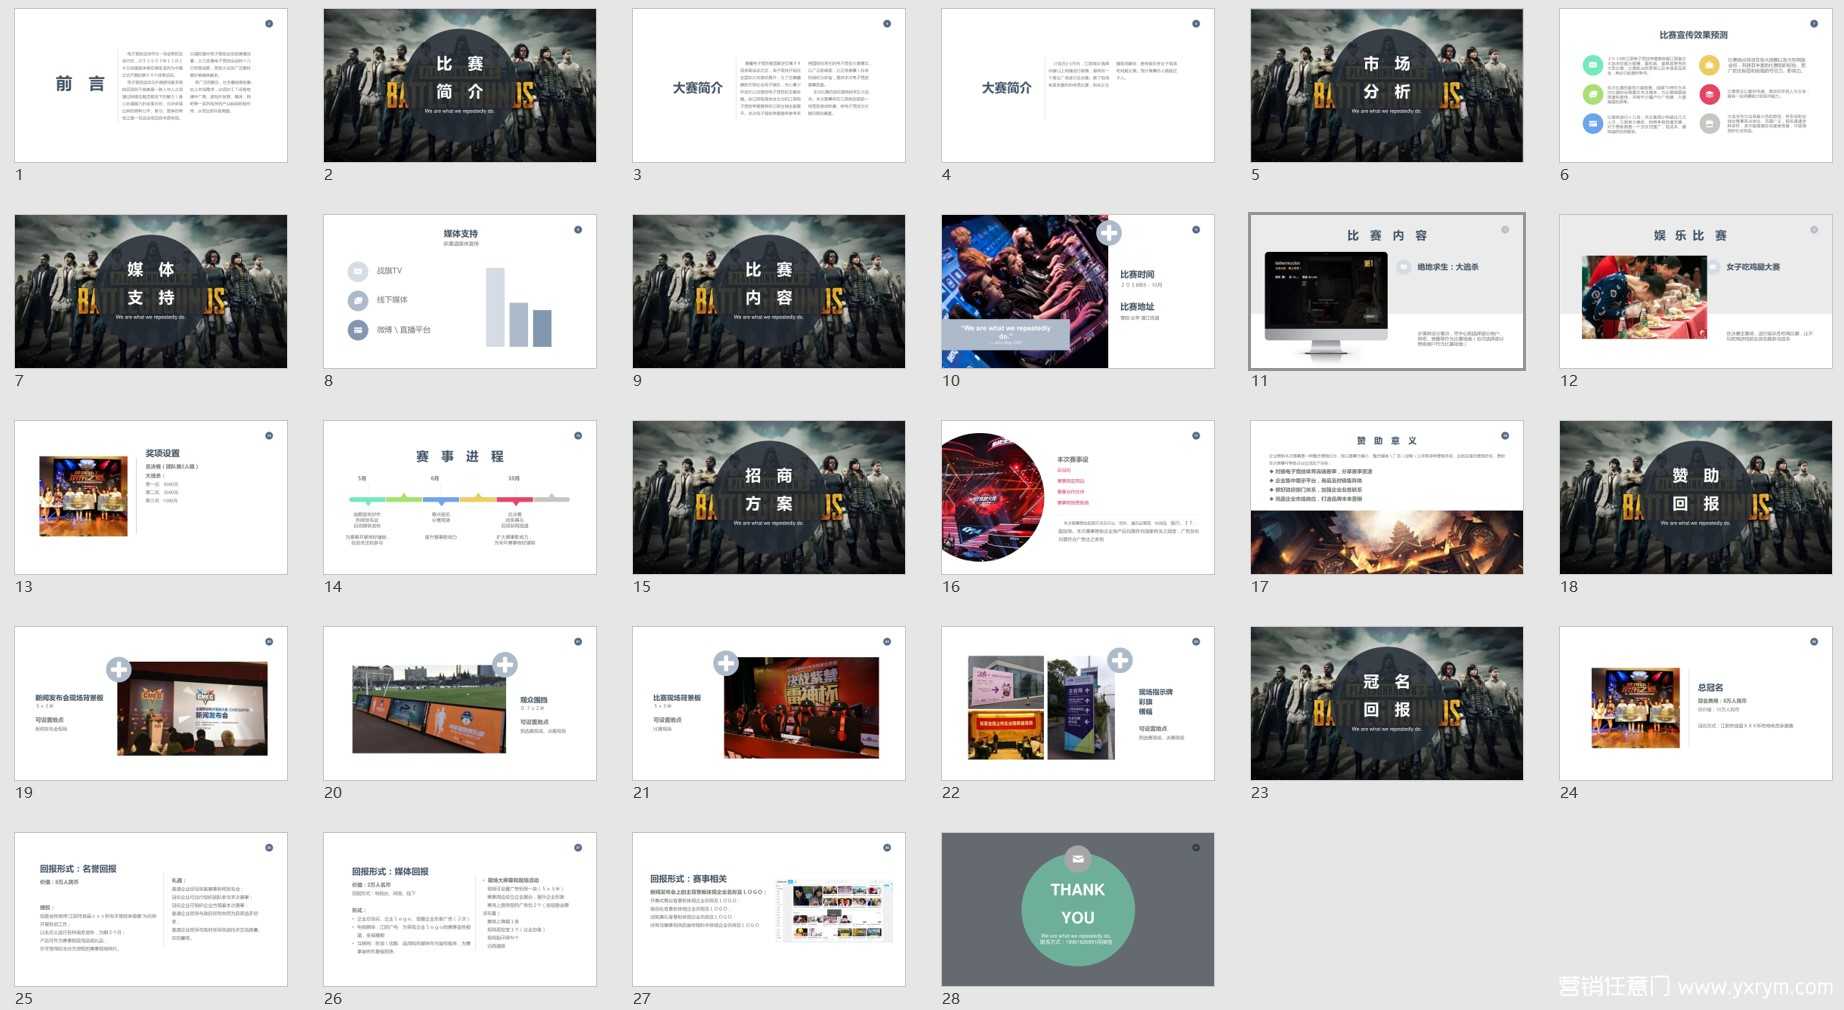Image resolution: width=1844 pixels, height=1010 pixels.
Task: Click the 本次赛事设 heading on slide 16
Action: (1073, 459)
